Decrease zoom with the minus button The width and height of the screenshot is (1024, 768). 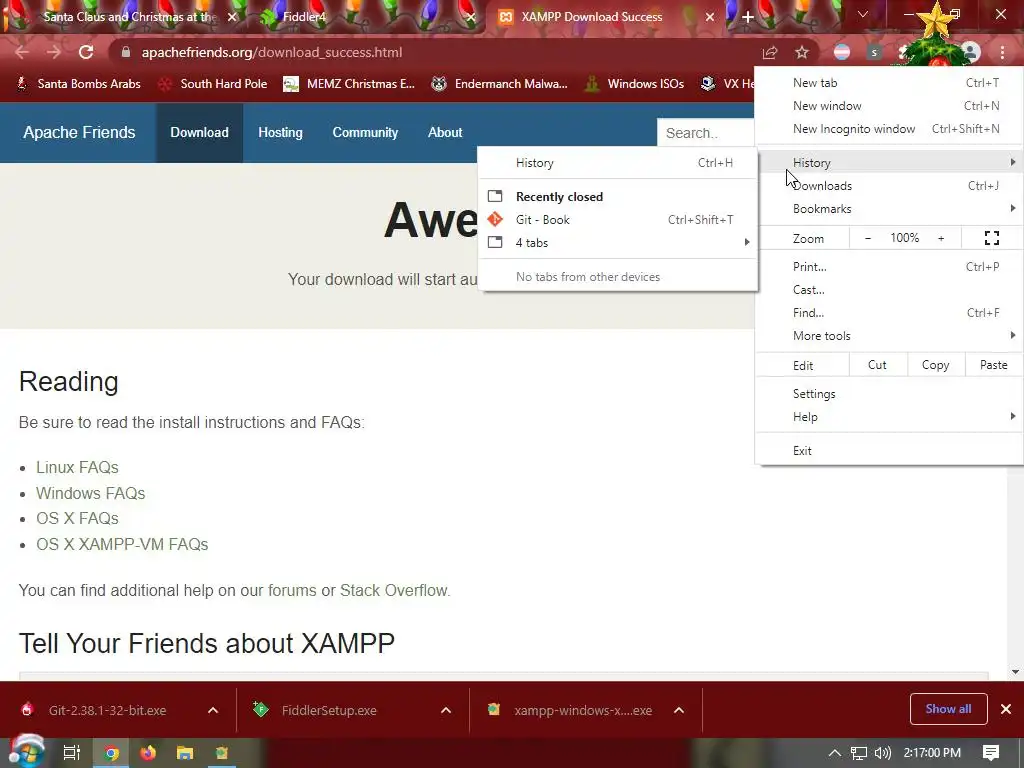868,238
